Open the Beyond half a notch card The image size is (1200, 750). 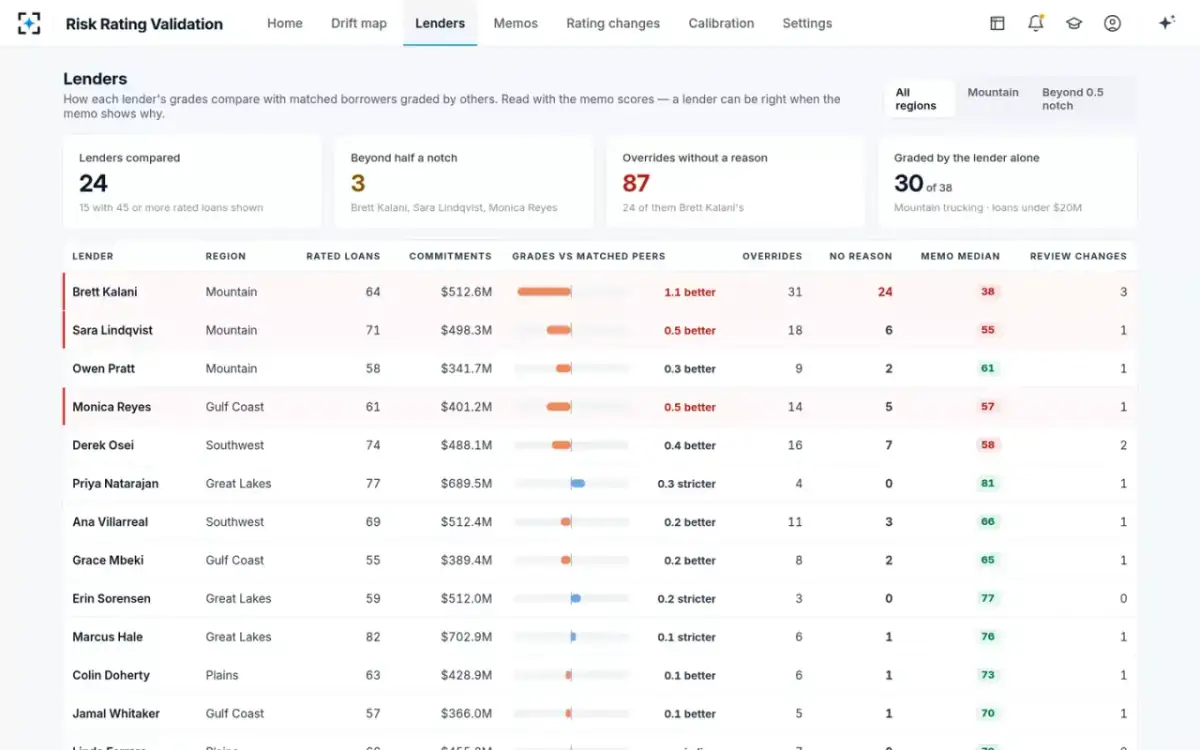[465, 182]
